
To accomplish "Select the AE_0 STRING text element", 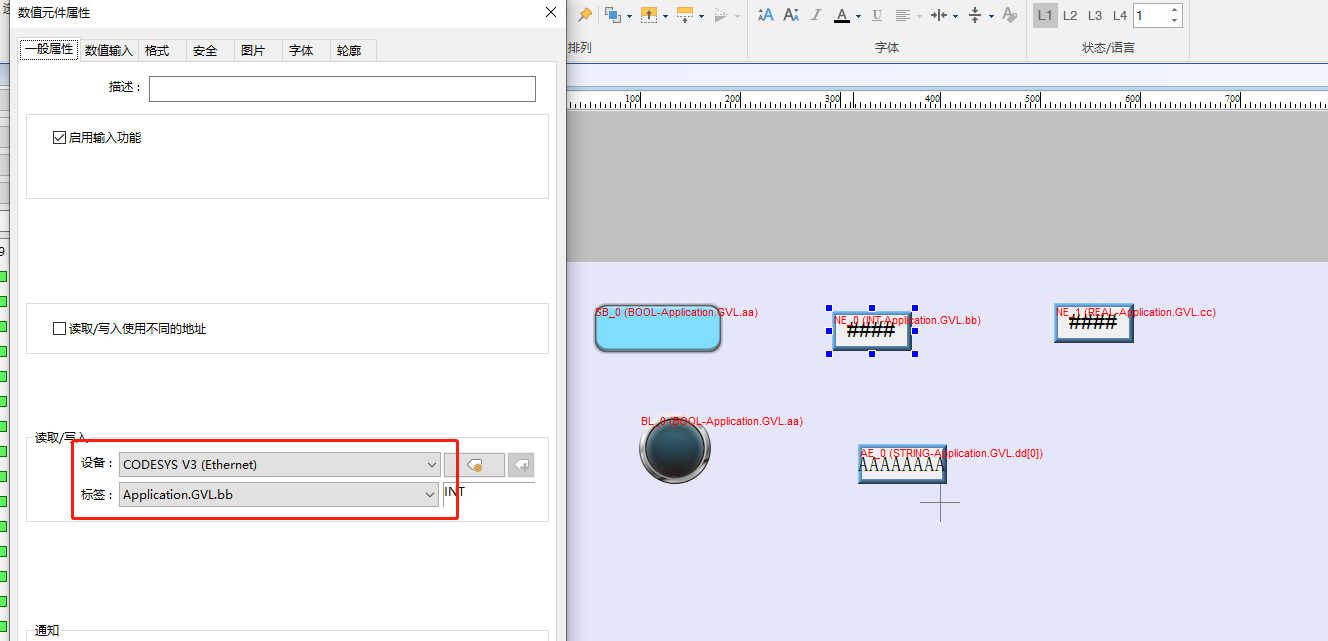I will click(x=902, y=465).
